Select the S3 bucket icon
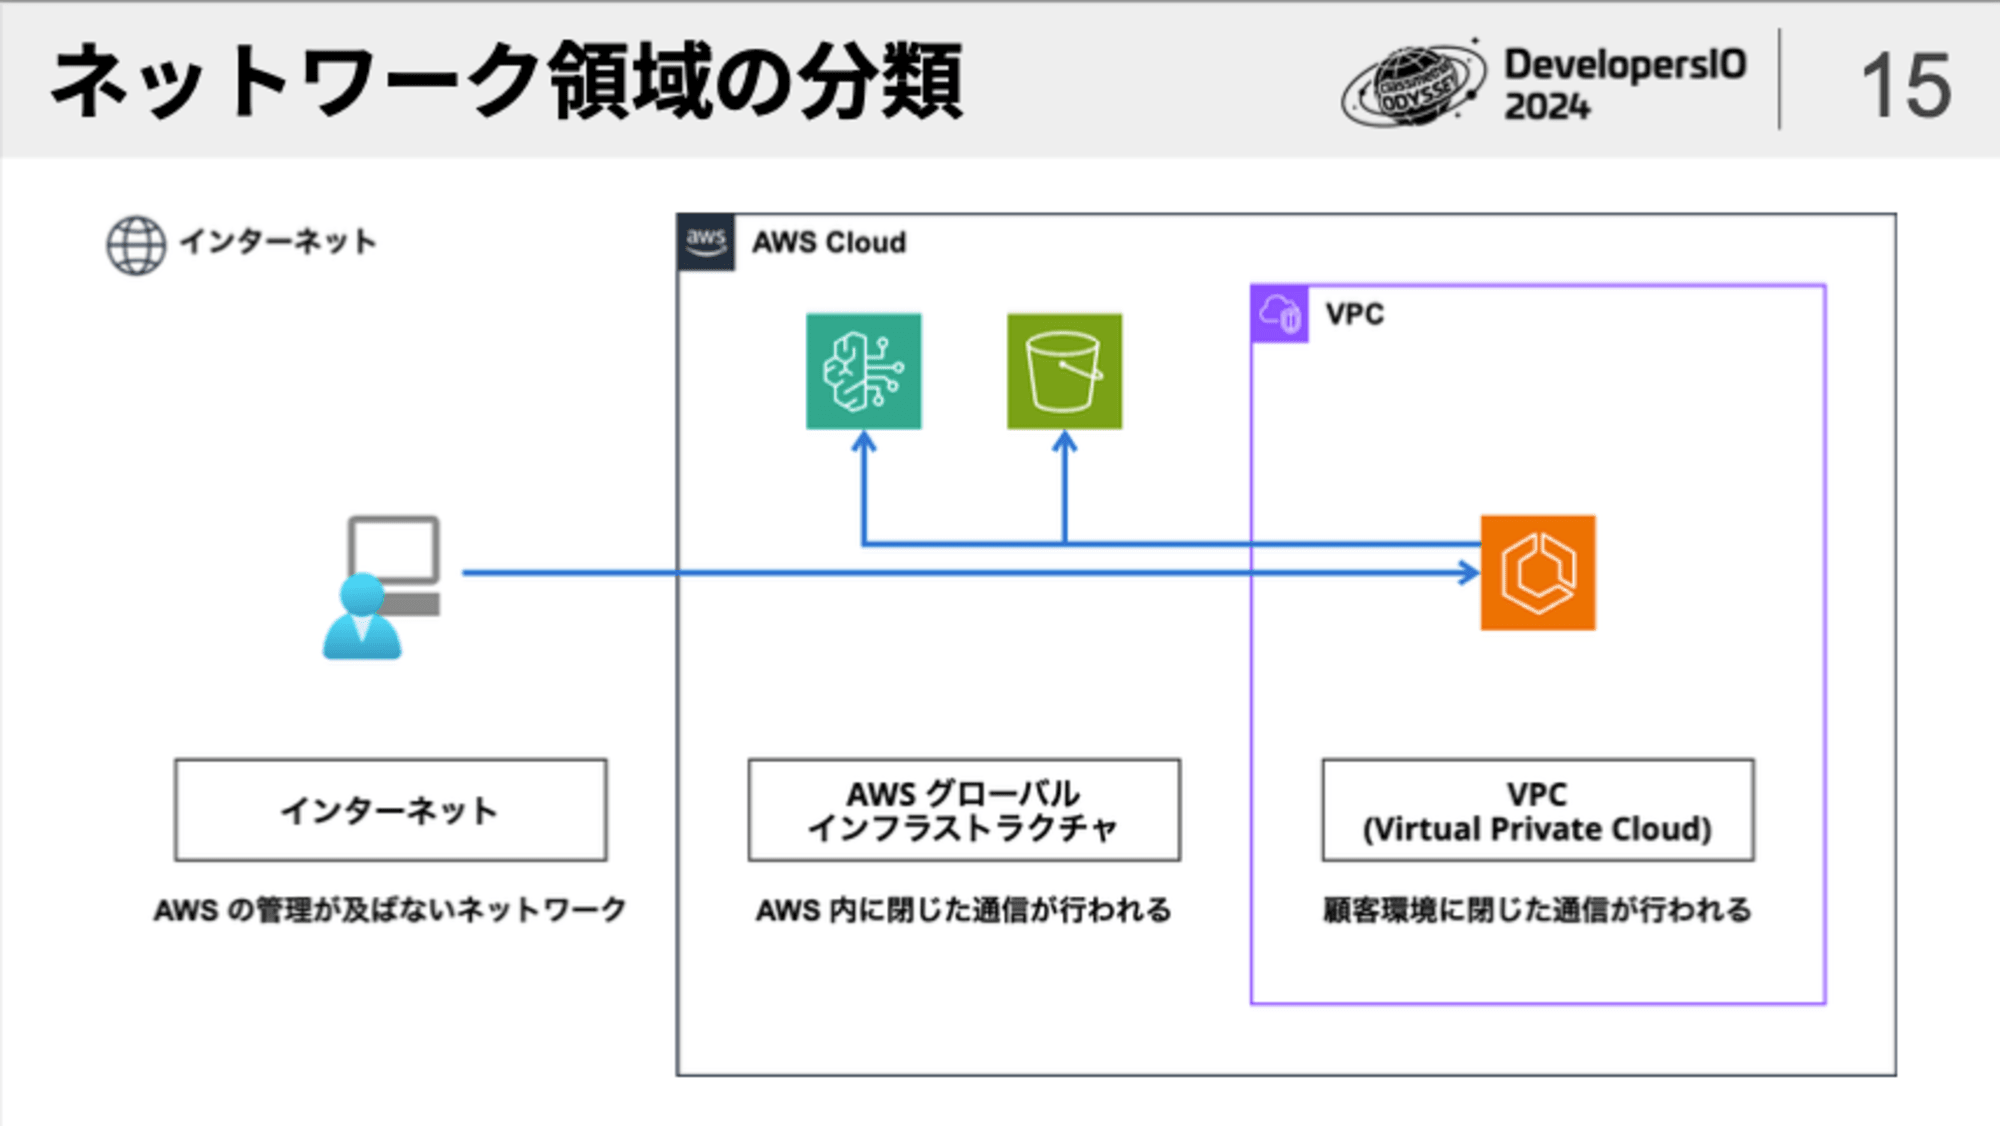 pyautogui.click(x=1064, y=371)
